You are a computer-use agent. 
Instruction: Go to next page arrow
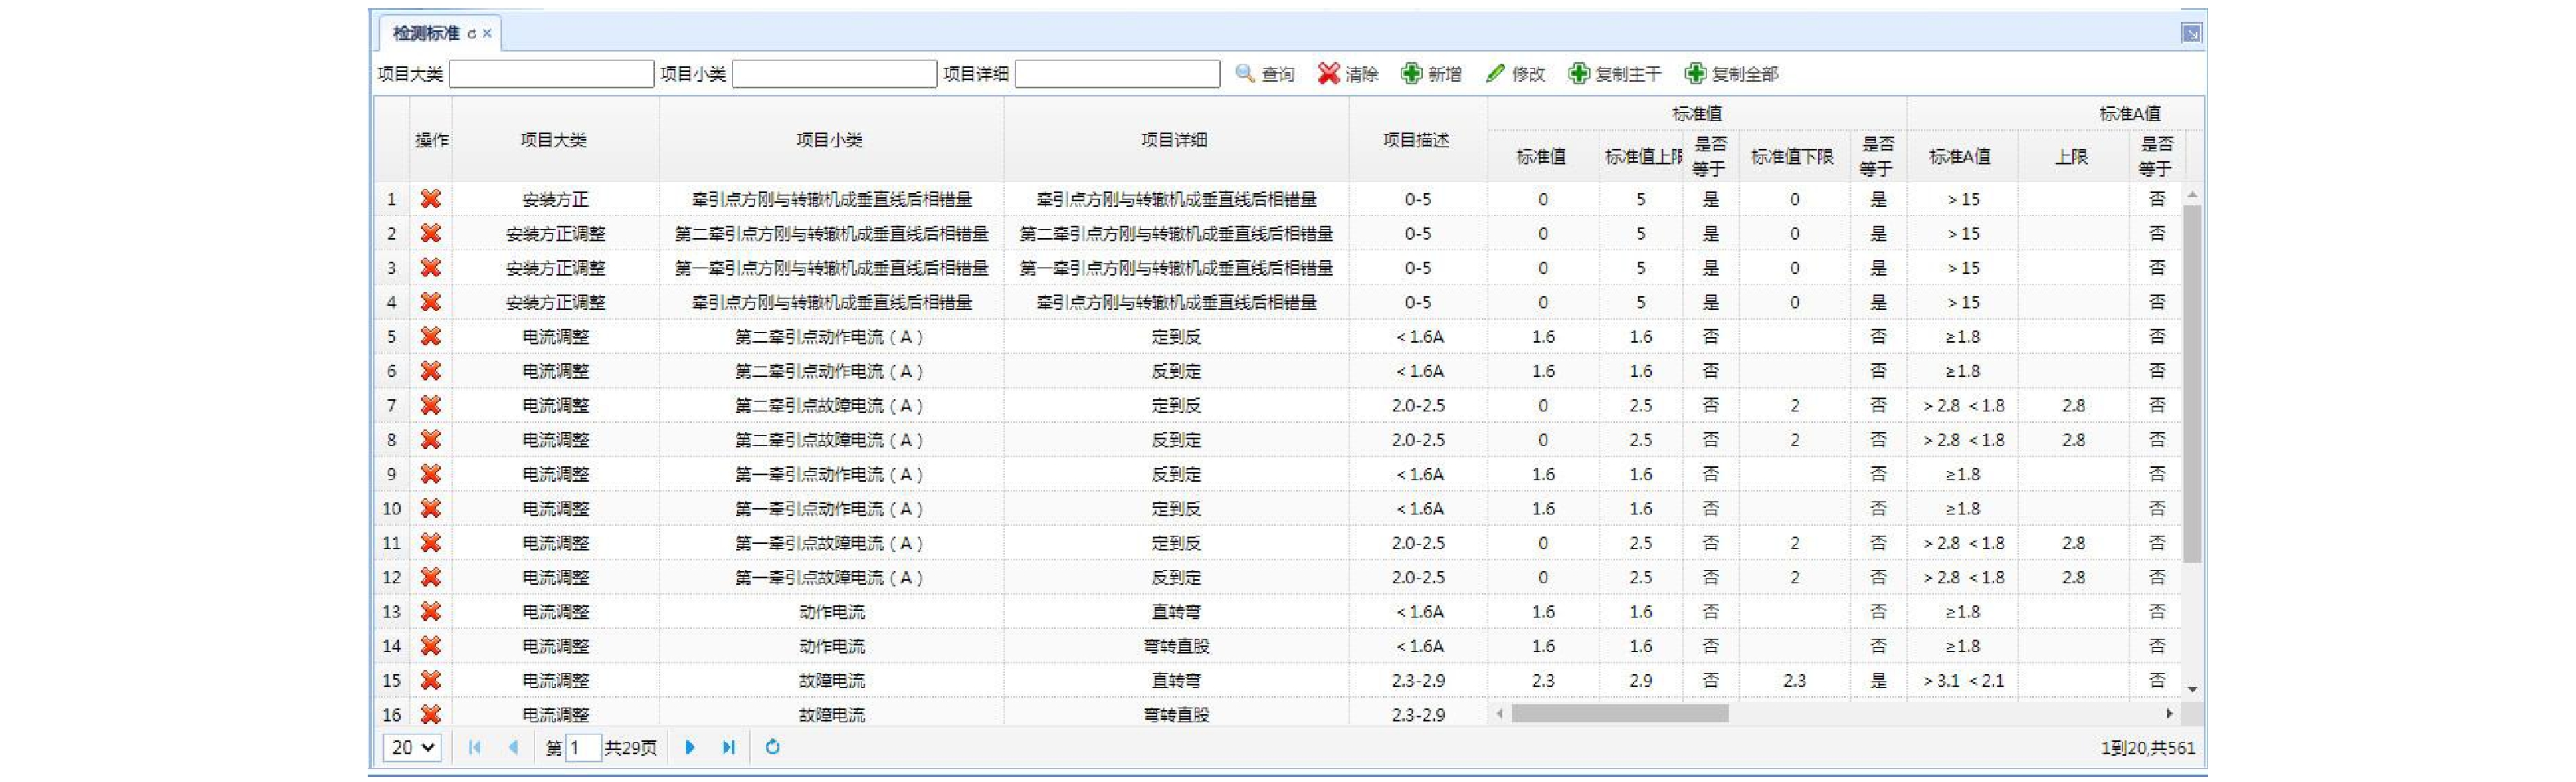point(689,747)
